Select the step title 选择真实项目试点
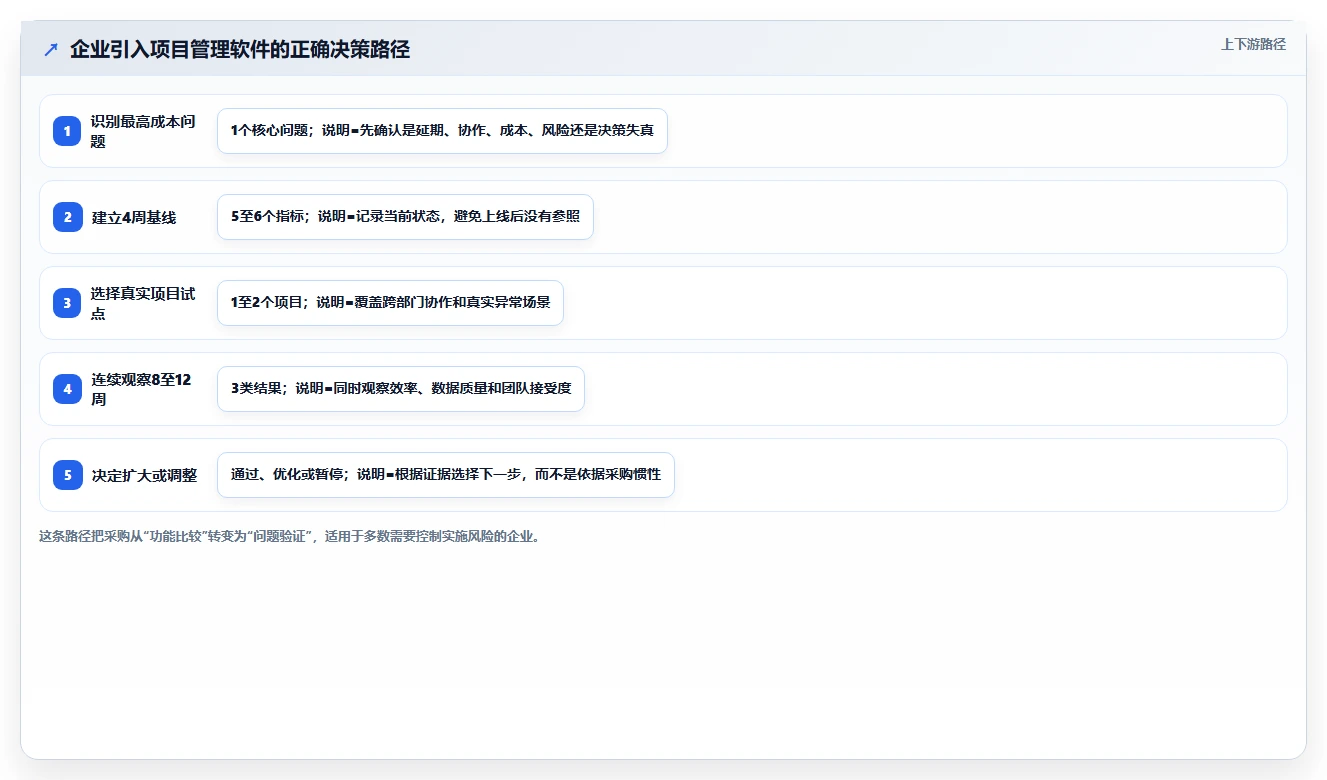Image resolution: width=1327 pixels, height=780 pixels. coord(143,303)
